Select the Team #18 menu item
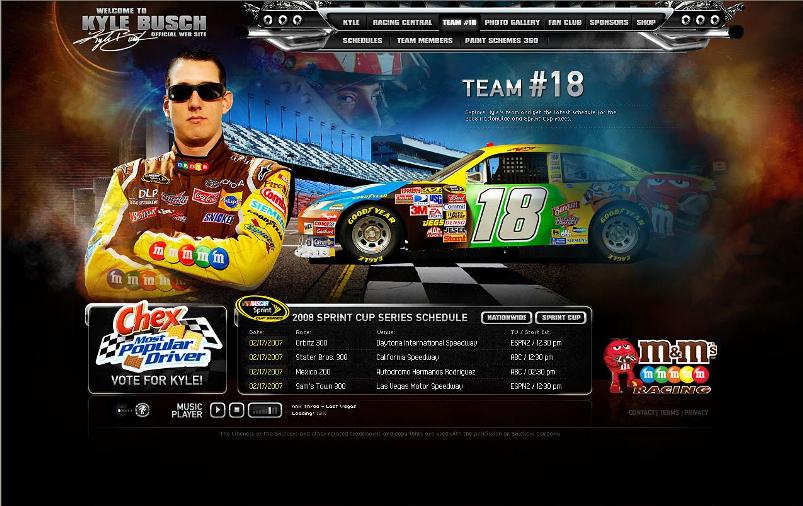The image size is (803, 506). click(x=459, y=23)
